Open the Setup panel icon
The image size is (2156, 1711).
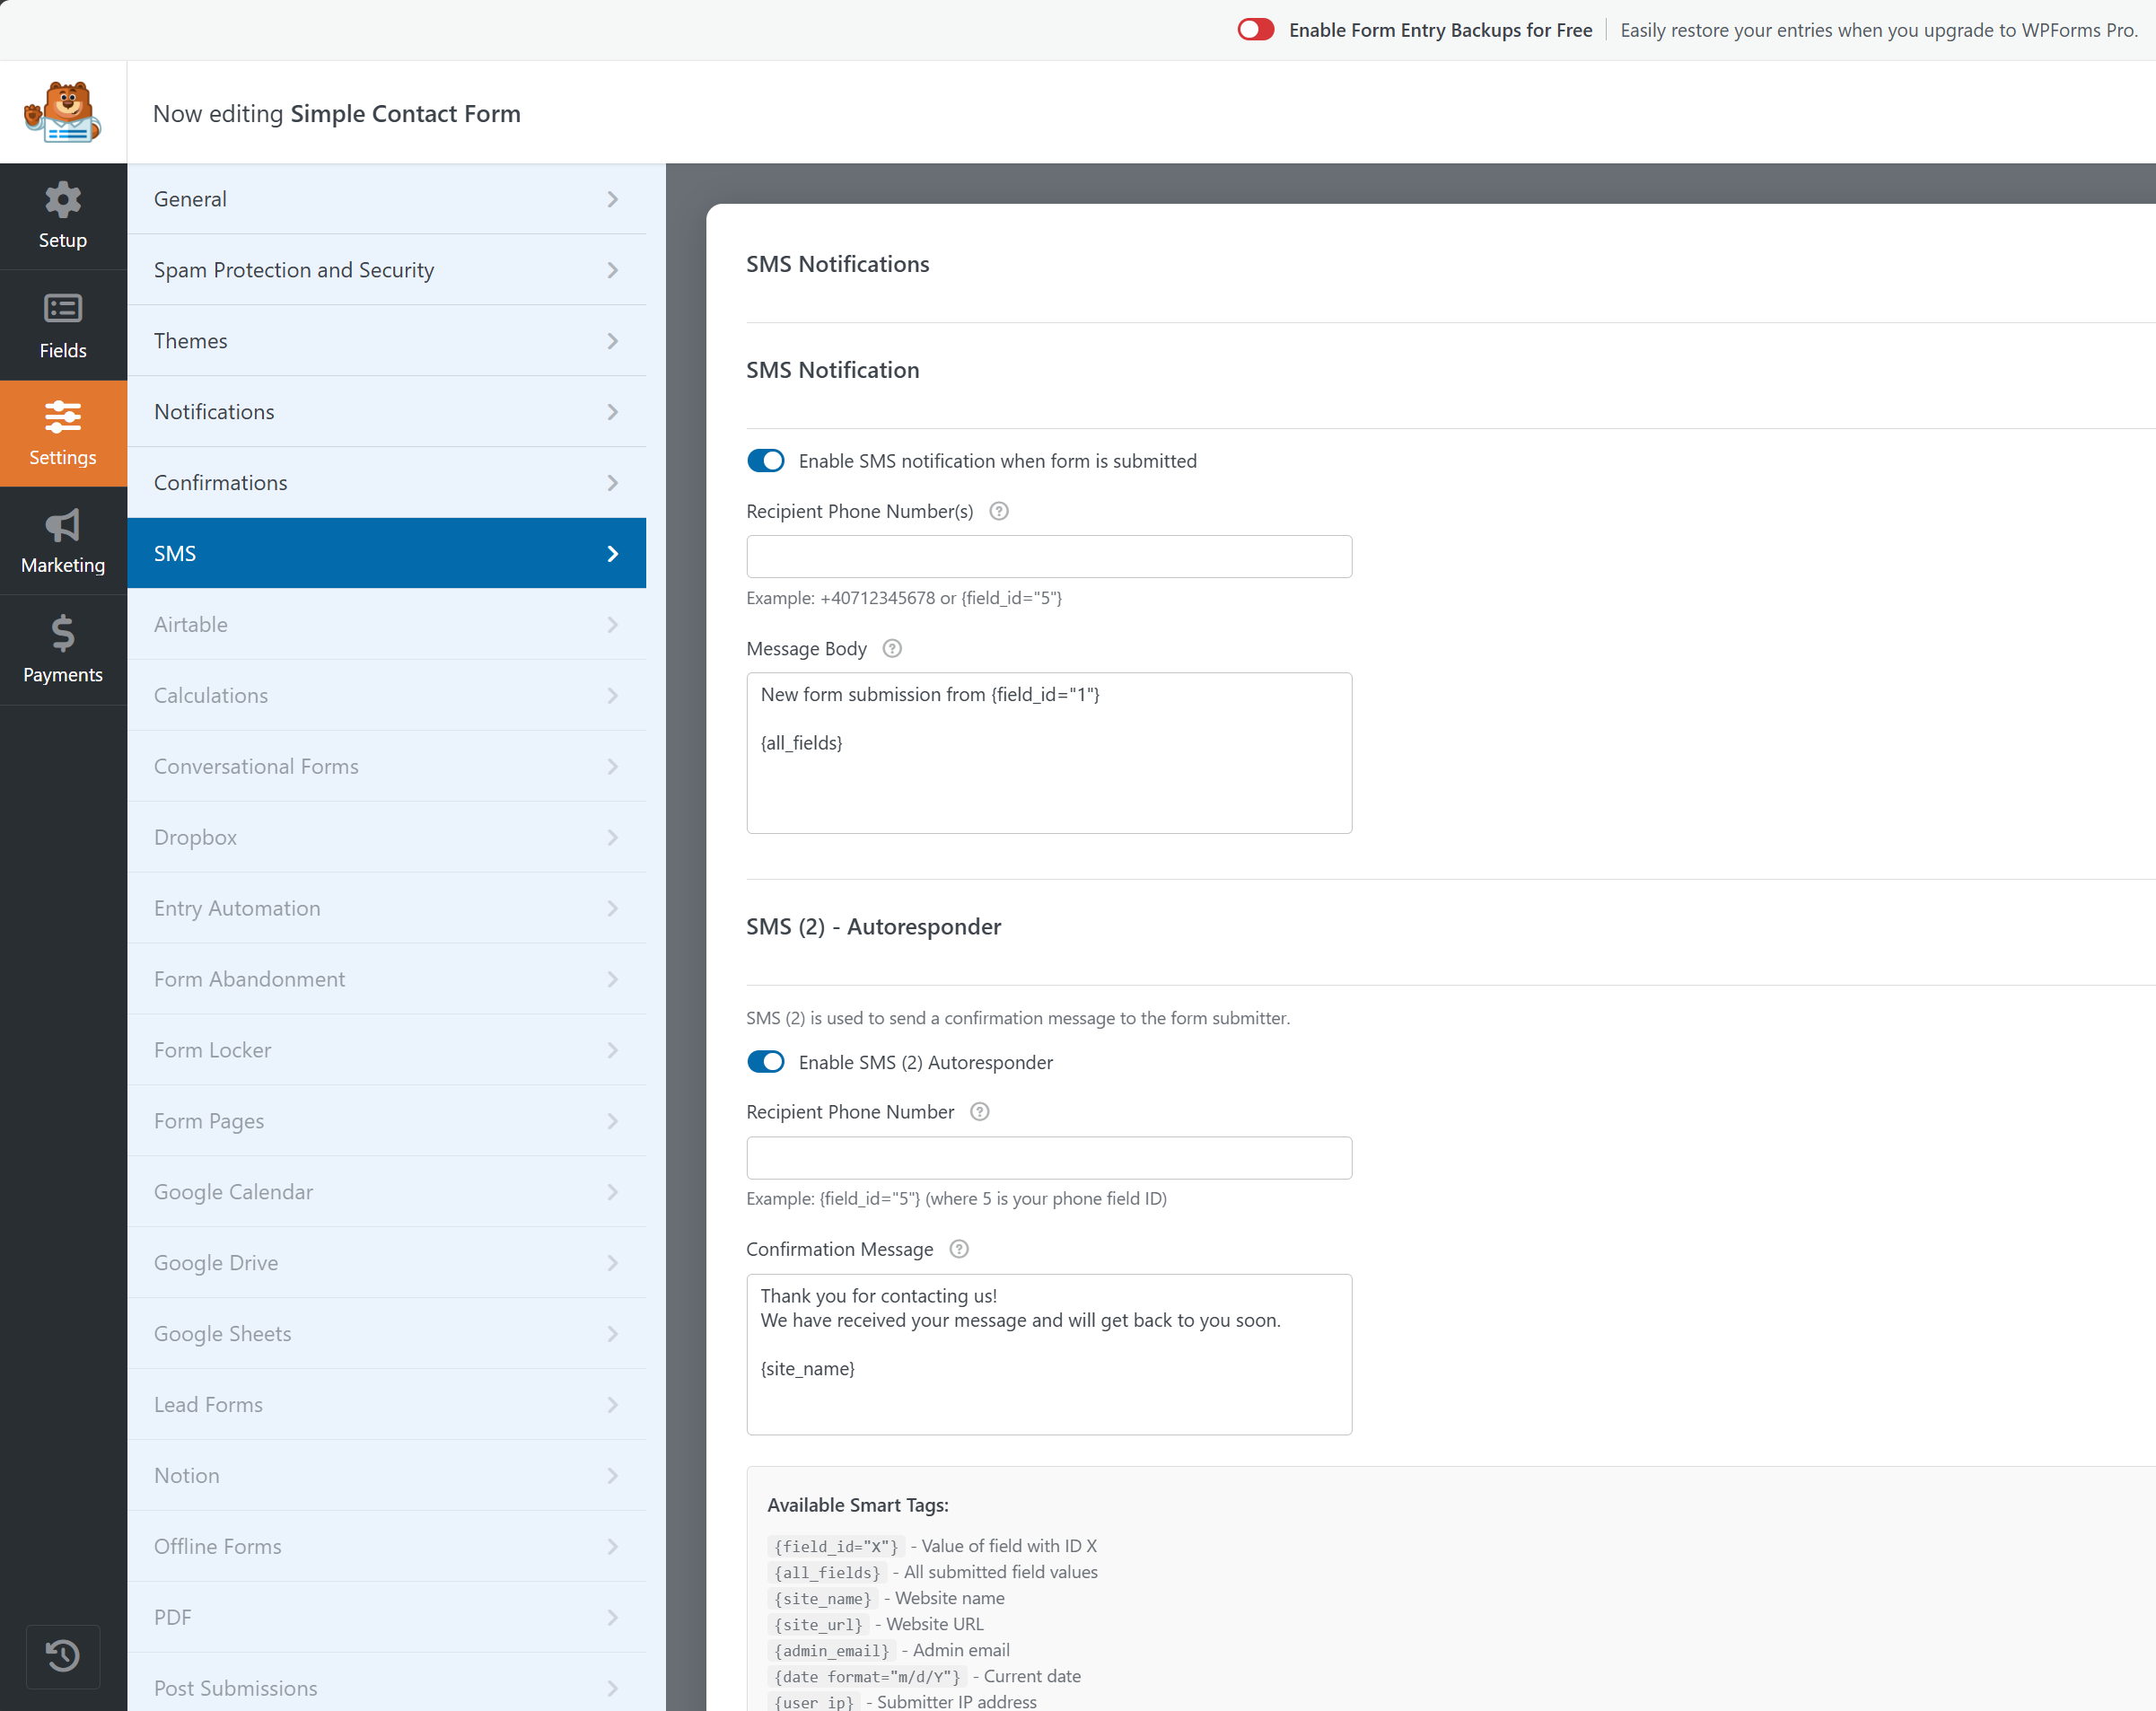click(x=62, y=215)
